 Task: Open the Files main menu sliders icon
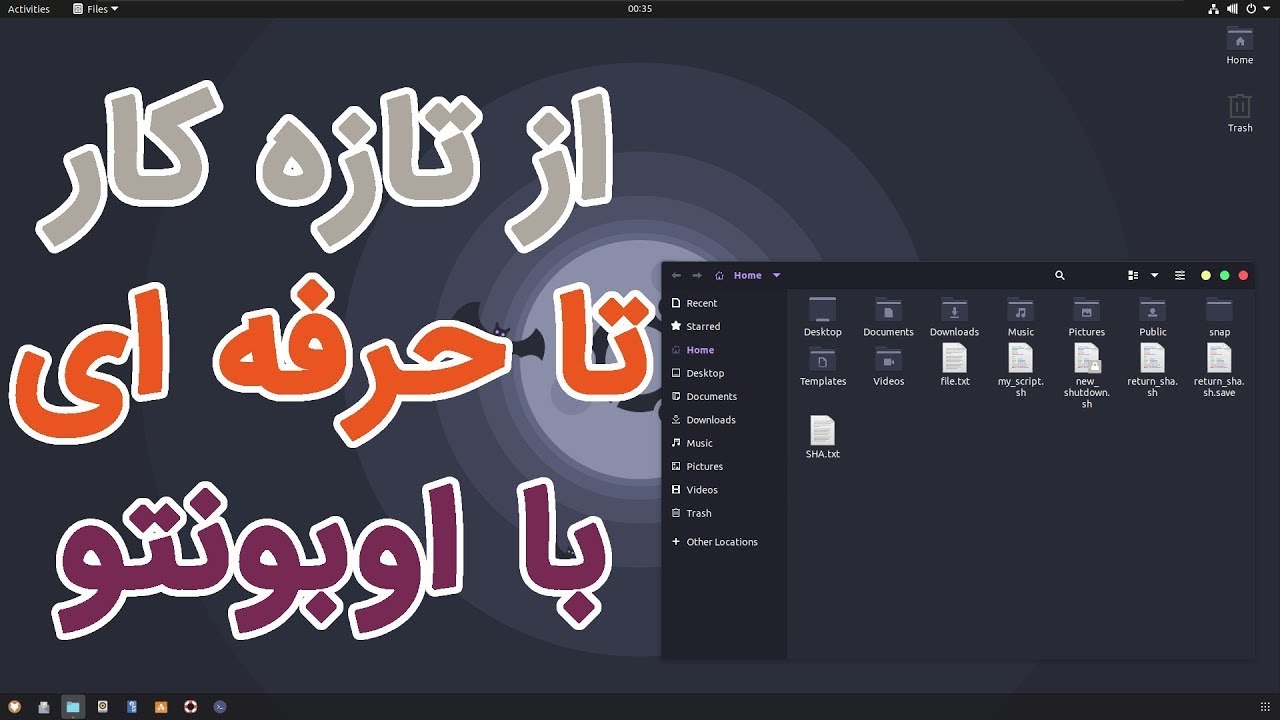1180,275
